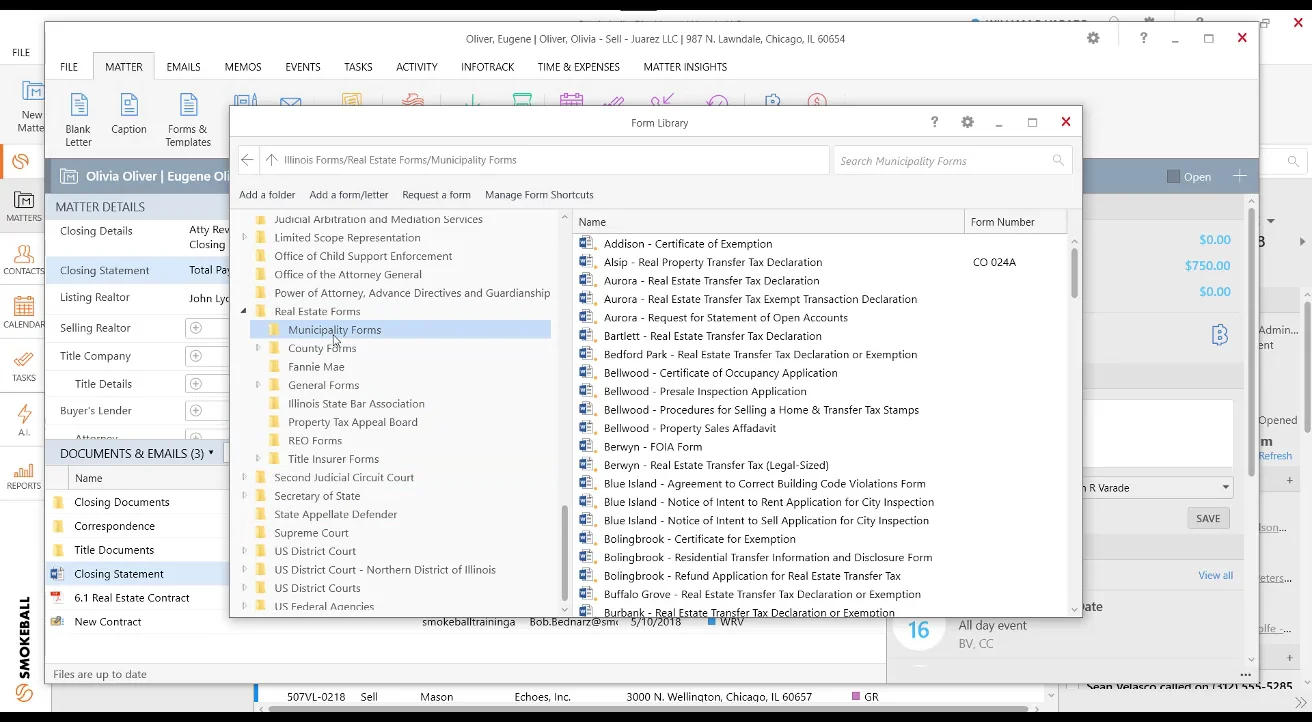Viewport: 1312px width, 722px height.
Task: Open Contacts in left sidebar
Action: [24, 259]
